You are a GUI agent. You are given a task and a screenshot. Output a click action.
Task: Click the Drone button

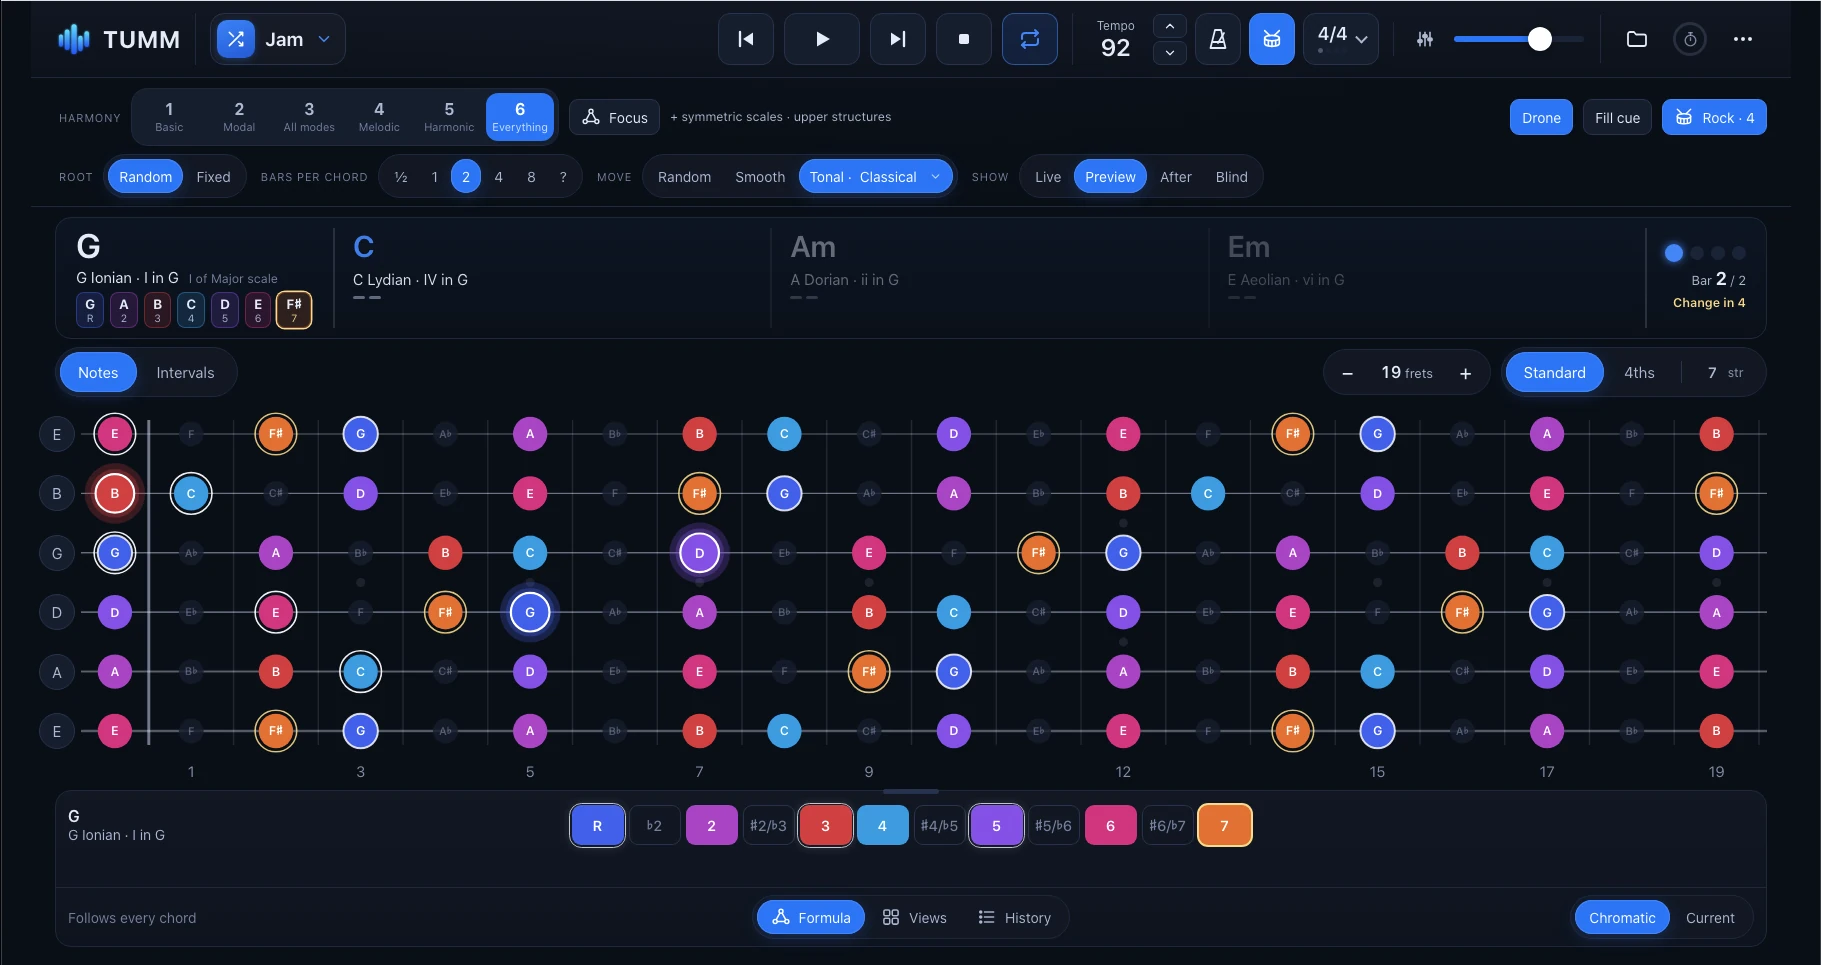click(1541, 117)
